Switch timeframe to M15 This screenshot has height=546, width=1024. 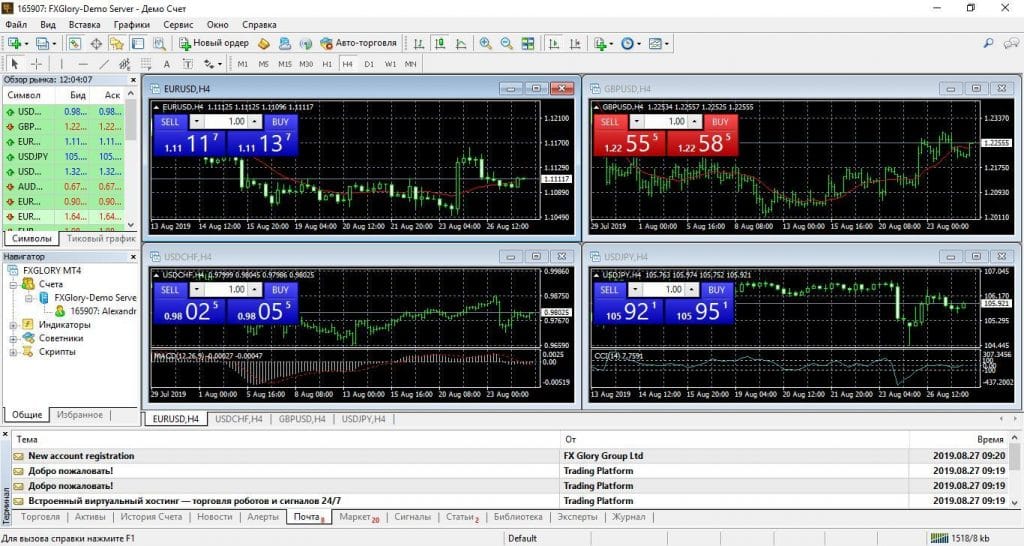[285, 64]
